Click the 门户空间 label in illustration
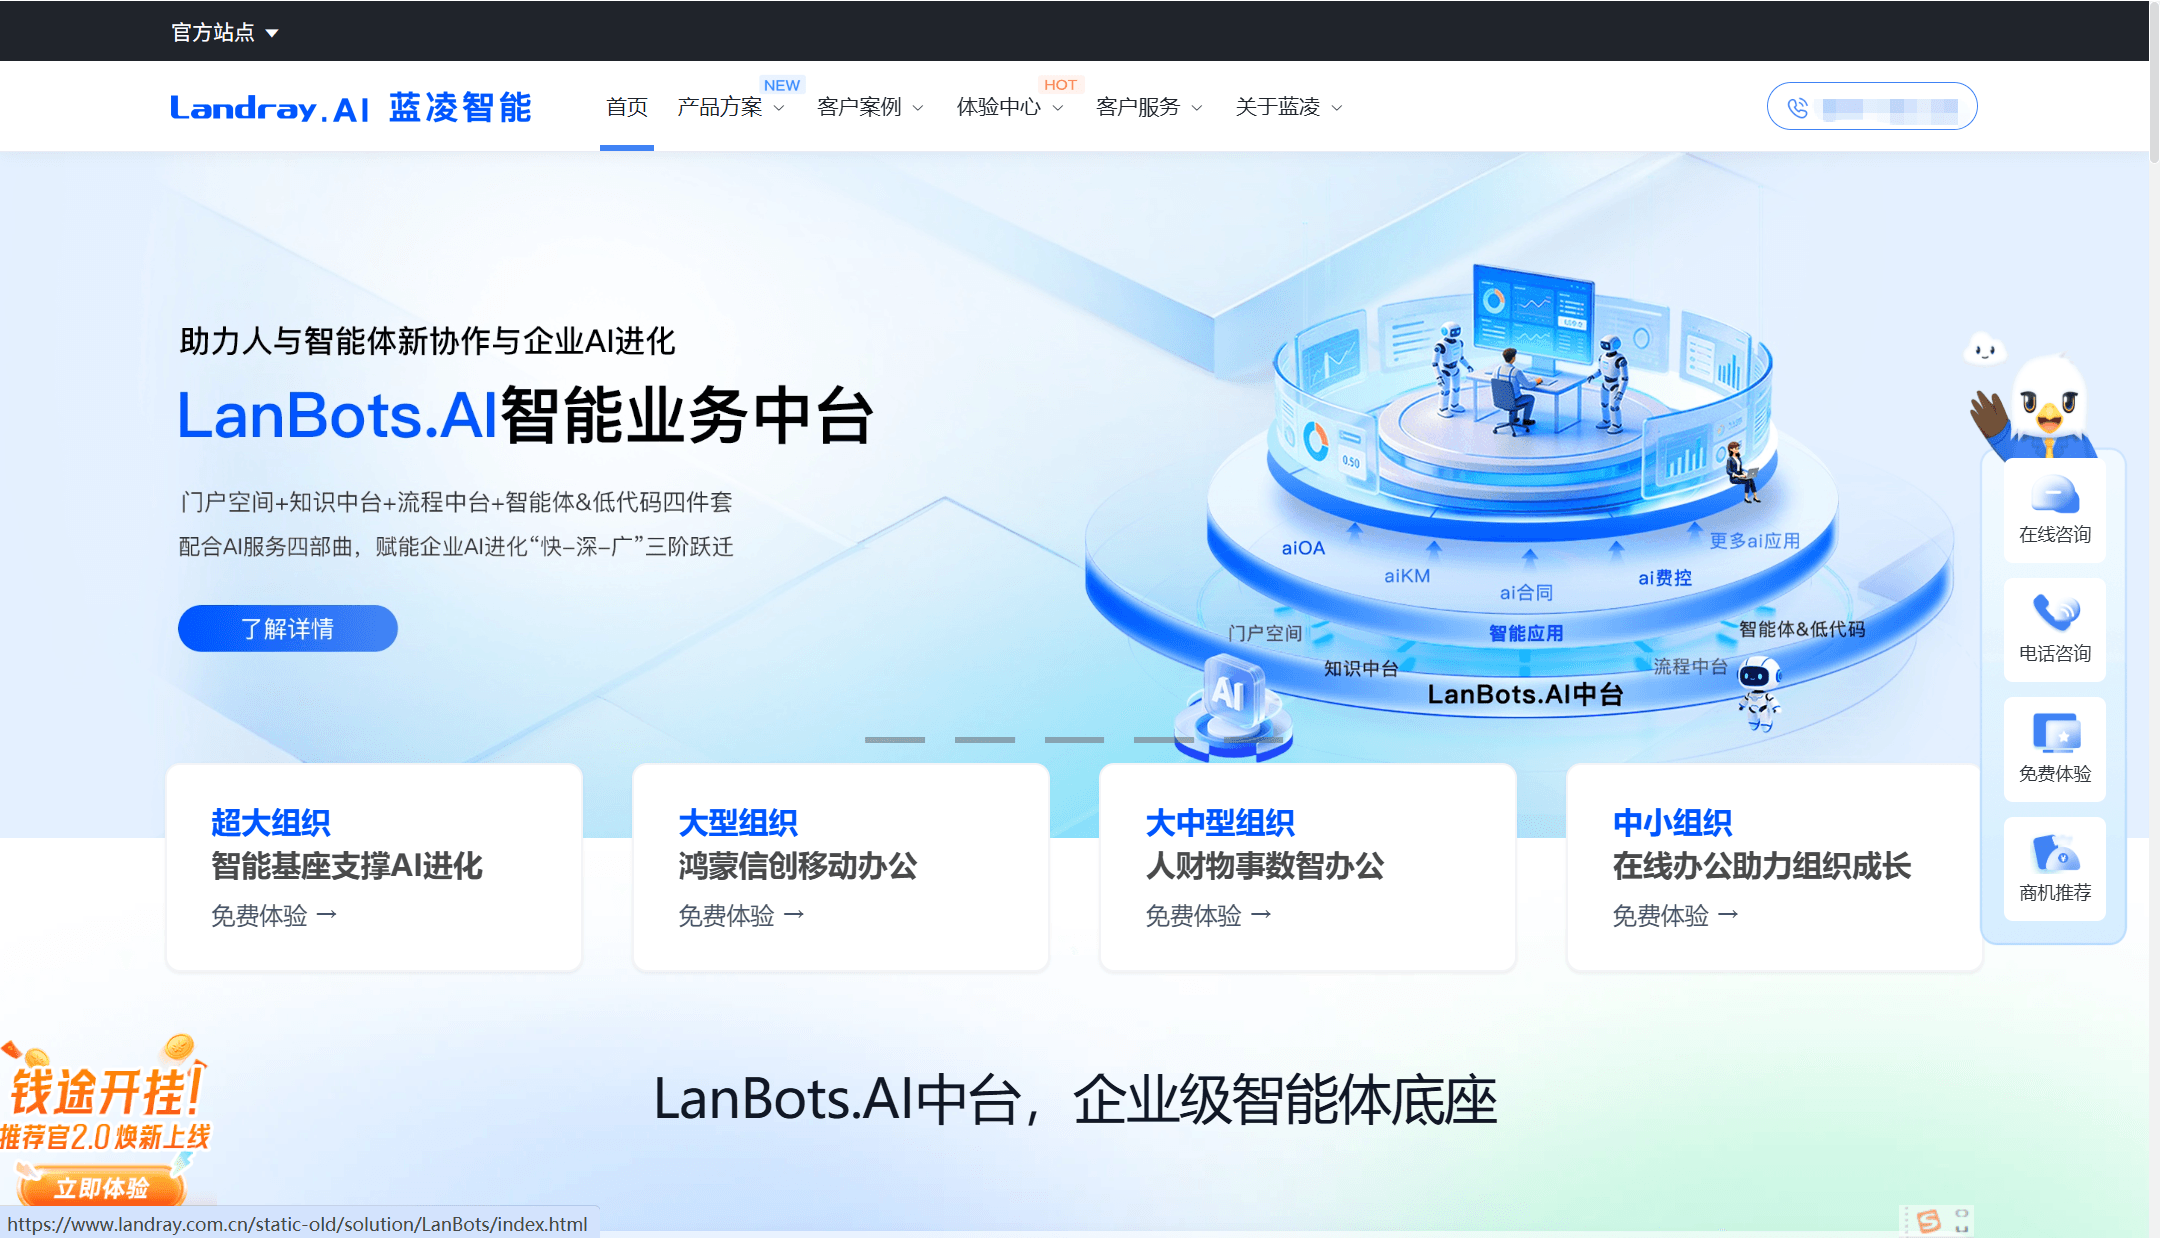 pyautogui.click(x=1265, y=633)
